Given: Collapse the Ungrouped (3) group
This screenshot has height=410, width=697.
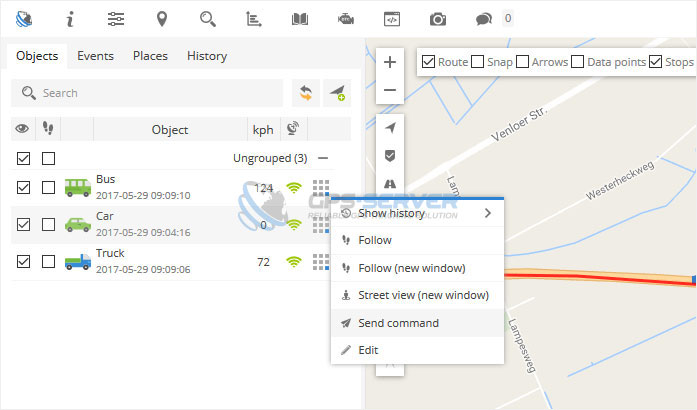Looking at the screenshot, I should 322,158.
